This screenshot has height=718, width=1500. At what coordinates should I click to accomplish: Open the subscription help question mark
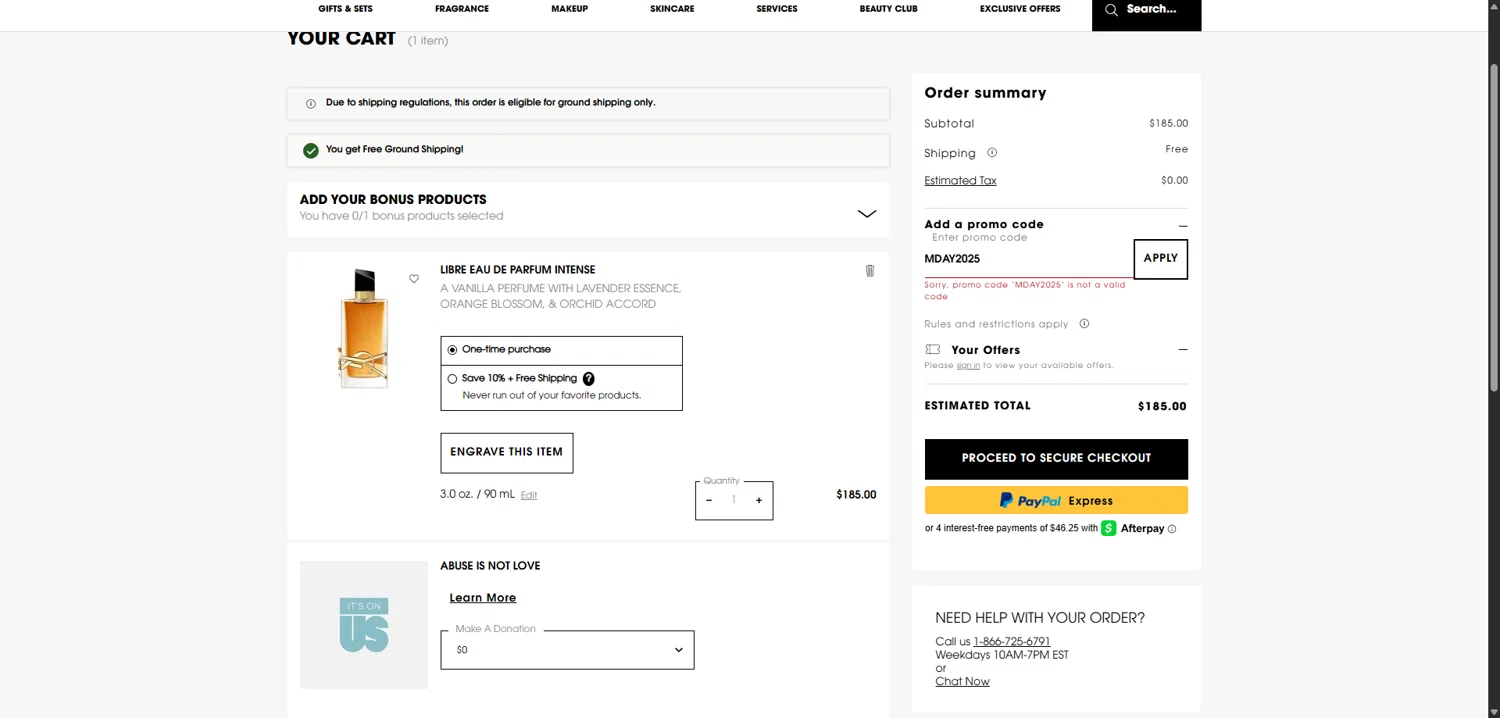click(589, 379)
